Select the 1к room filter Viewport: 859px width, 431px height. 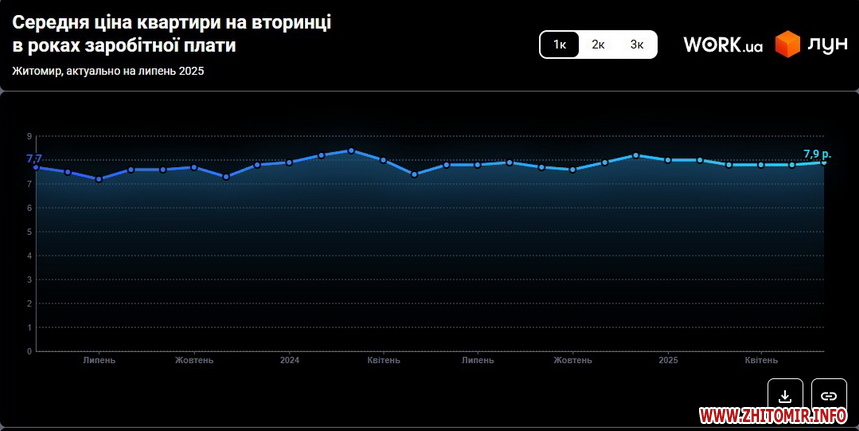(560, 45)
